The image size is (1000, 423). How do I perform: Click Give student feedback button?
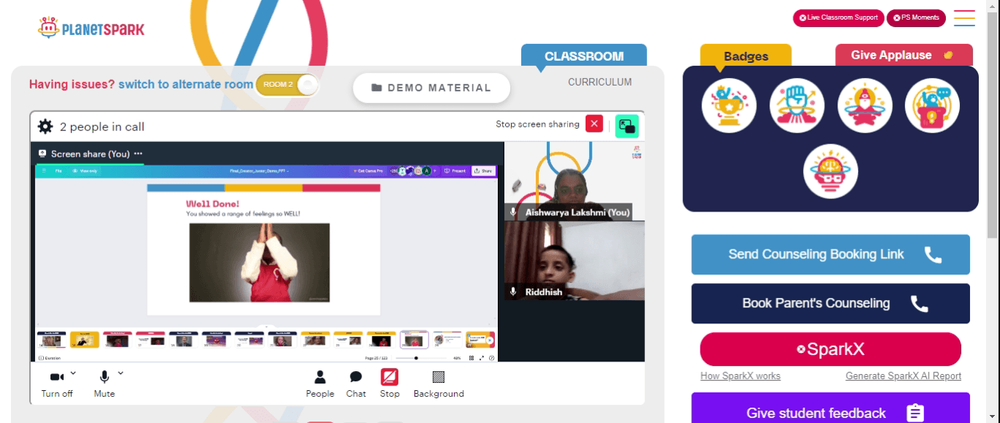click(x=830, y=409)
